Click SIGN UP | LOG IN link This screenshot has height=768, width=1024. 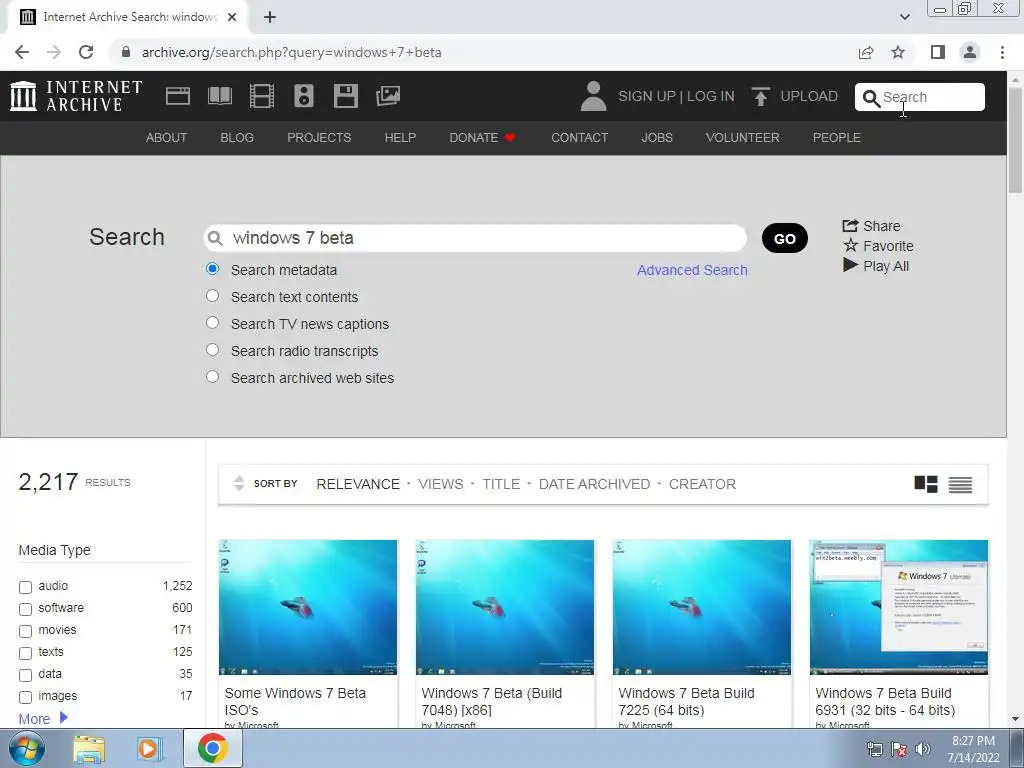pos(676,96)
